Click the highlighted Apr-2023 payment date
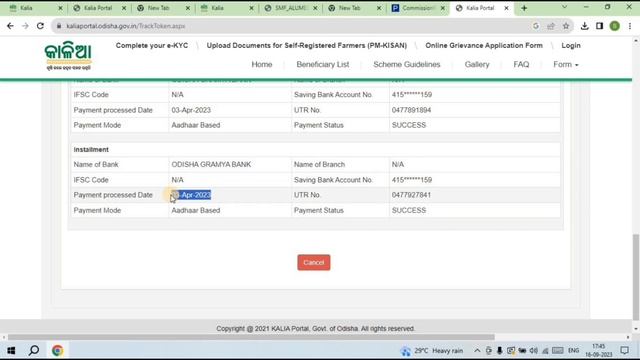Image resolution: width=640 pixels, height=360 pixels. [x=191, y=195]
